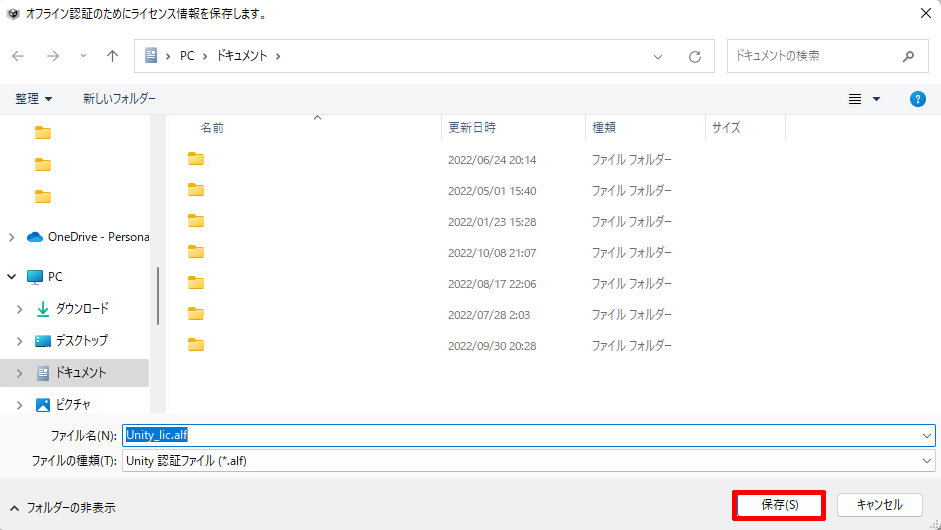Viewport: 941px width, 530px height.
Task: Expand the address bar history dropdown
Action: click(x=657, y=56)
